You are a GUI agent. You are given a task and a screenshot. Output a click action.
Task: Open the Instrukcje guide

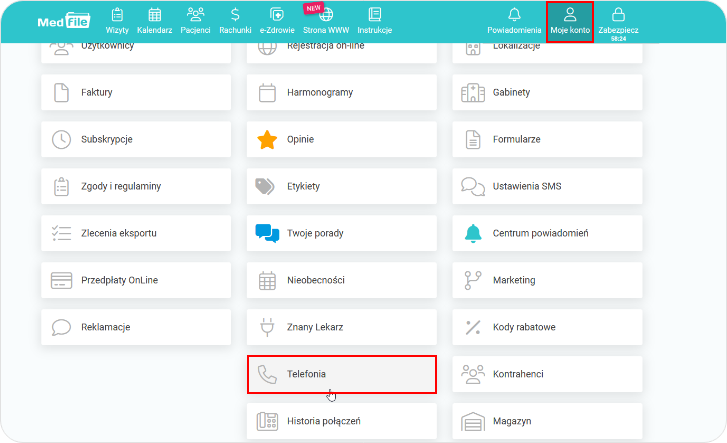(x=374, y=20)
